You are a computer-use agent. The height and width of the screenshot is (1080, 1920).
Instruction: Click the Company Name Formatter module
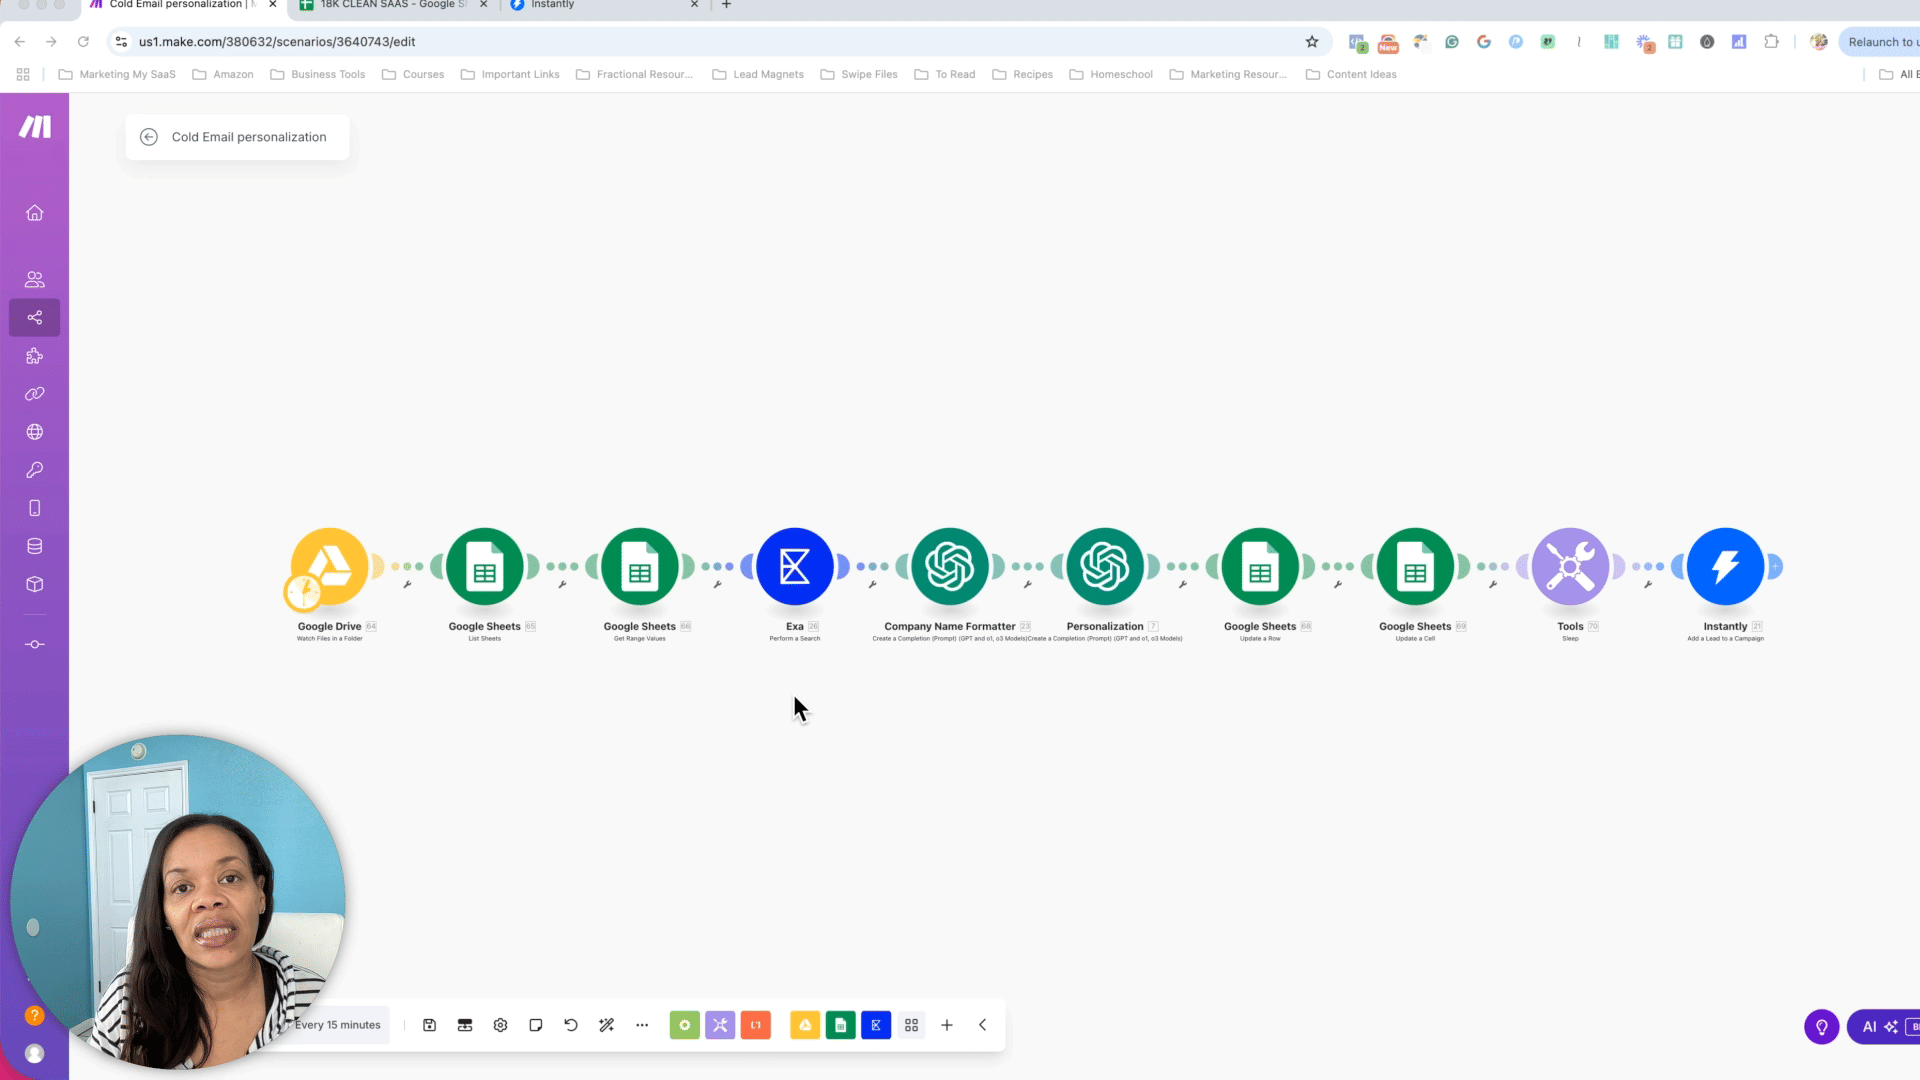coord(949,567)
